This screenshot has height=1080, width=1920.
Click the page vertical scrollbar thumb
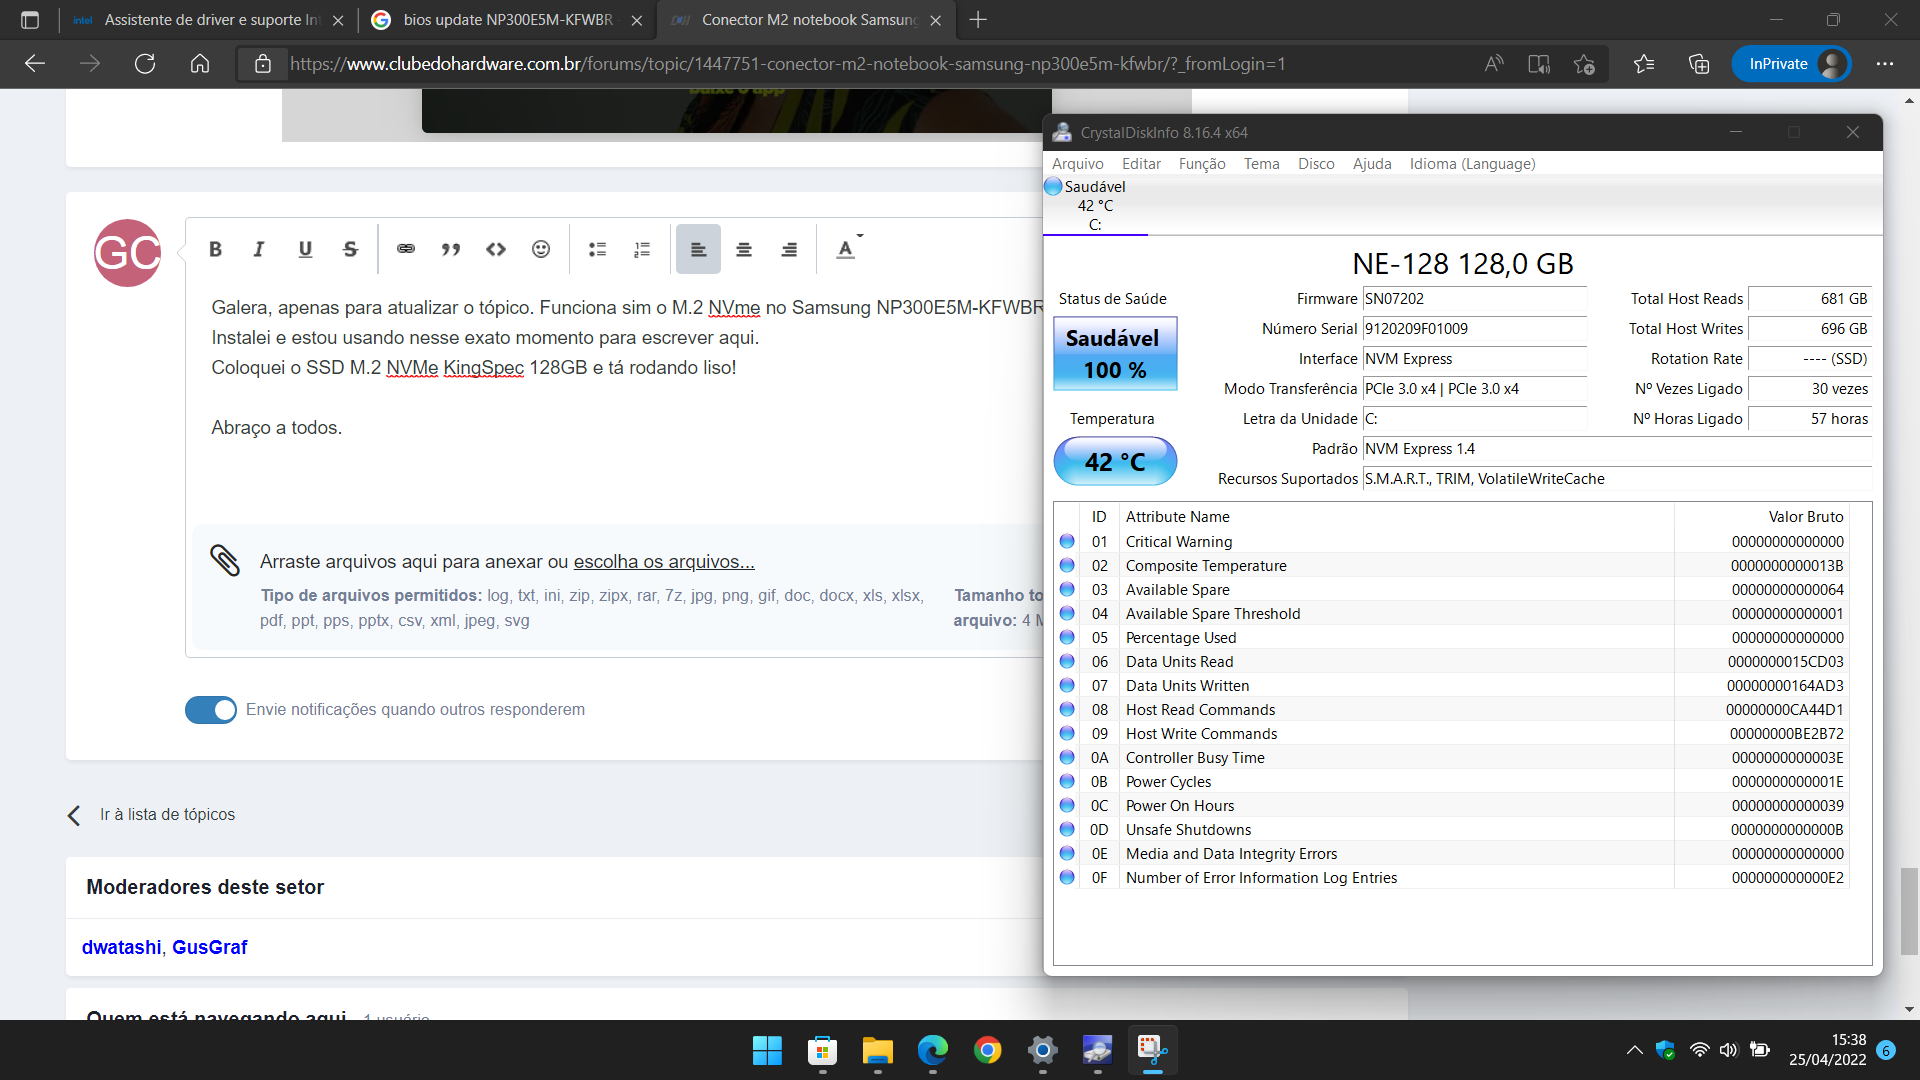pyautogui.click(x=1909, y=912)
